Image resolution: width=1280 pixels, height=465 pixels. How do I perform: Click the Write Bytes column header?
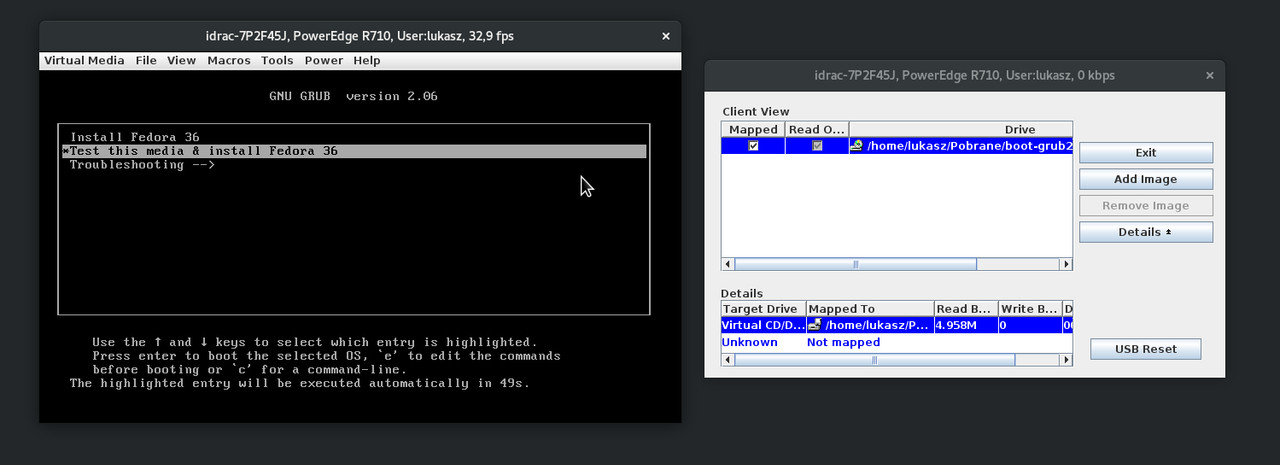pos(1029,309)
